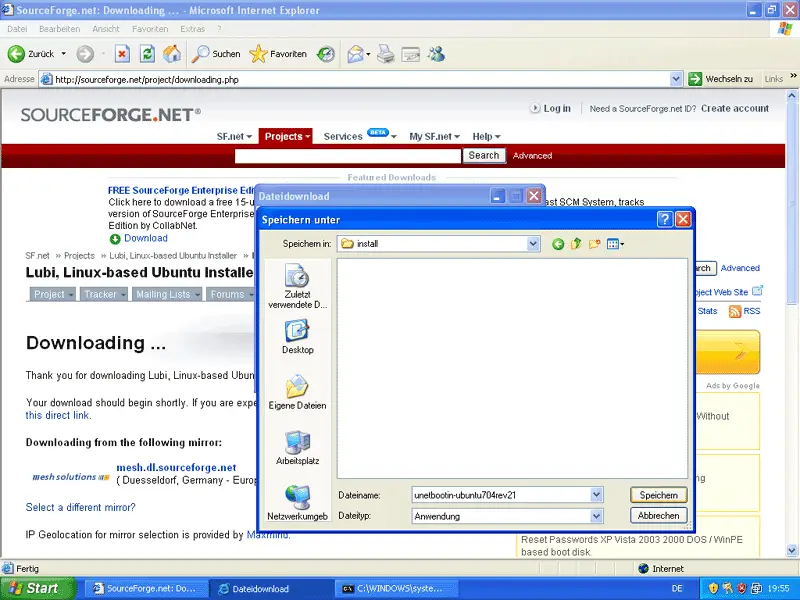Expand the Dateiname dropdown arrow
The image size is (800, 600).
coord(596,494)
